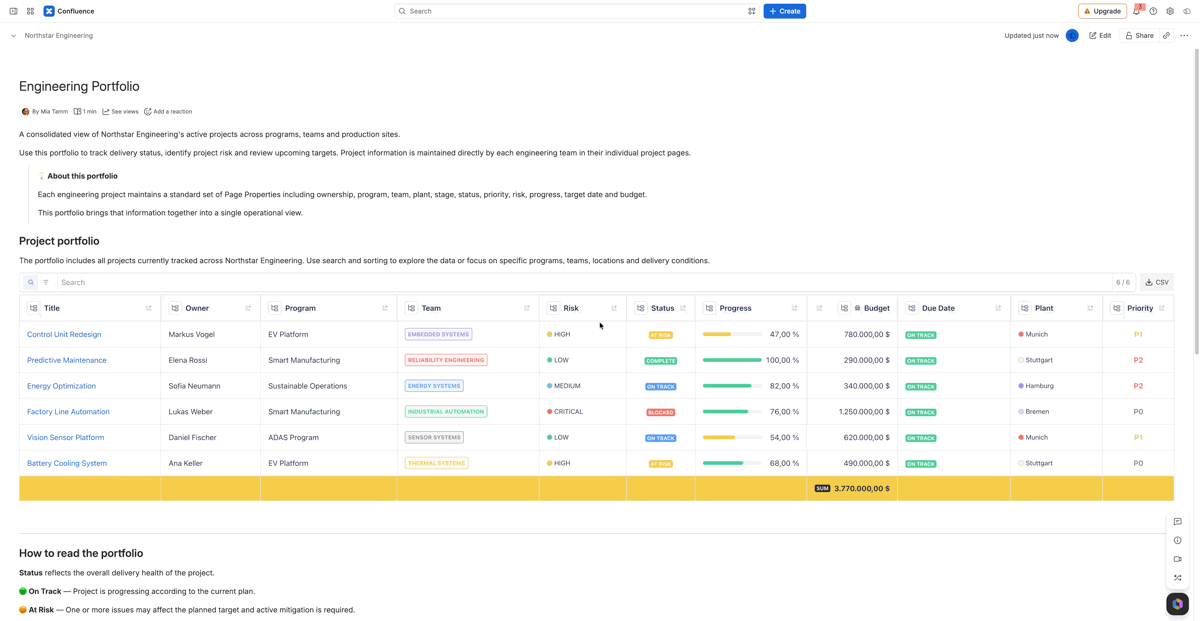Click the page vertical scrollbar
The image size is (1200, 621).
pyautogui.click(x=1196, y=200)
